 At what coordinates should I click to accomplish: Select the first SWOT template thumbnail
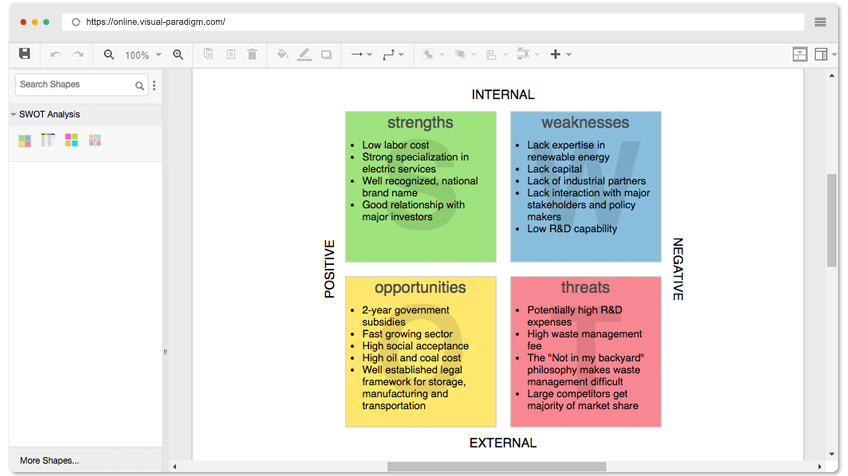[25, 141]
